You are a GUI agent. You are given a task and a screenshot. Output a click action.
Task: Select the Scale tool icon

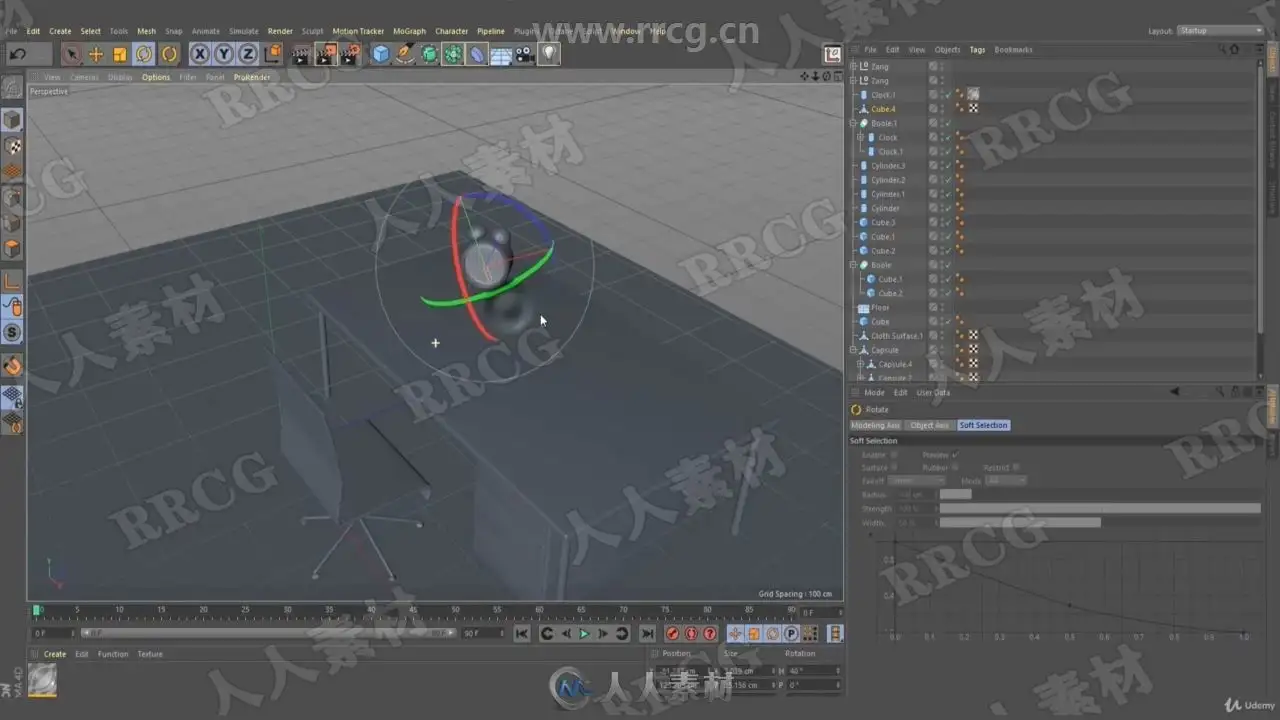coord(120,54)
